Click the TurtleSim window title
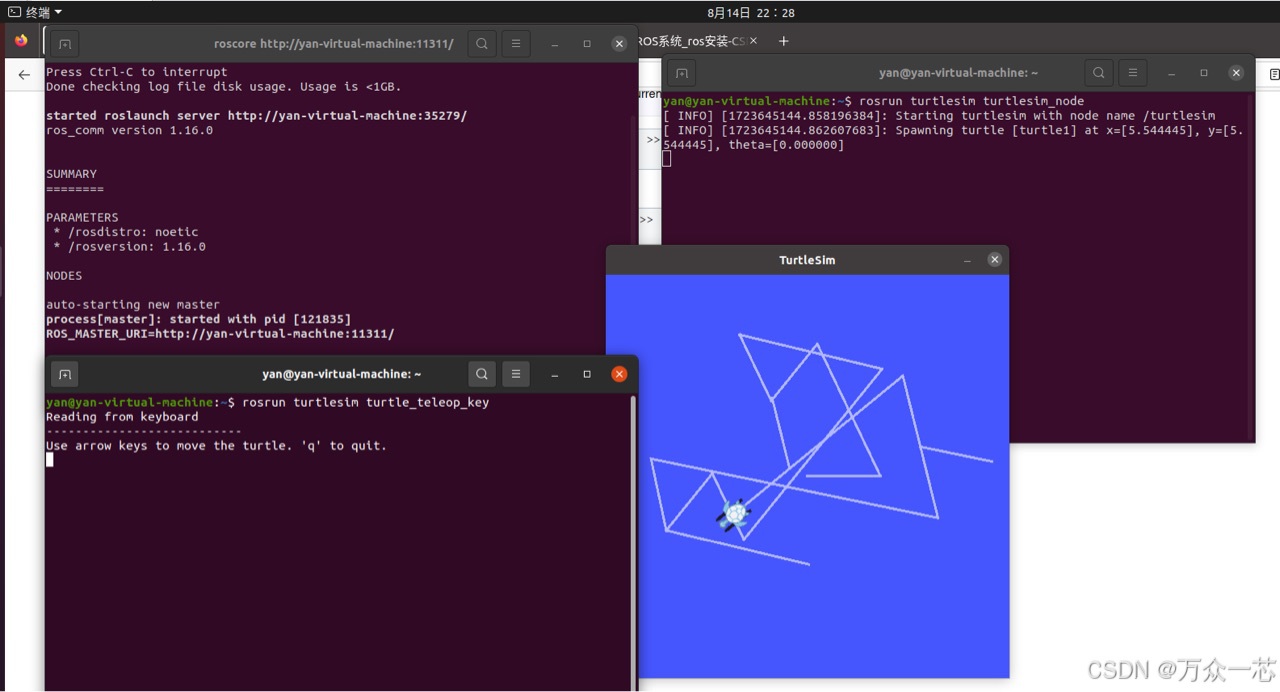This screenshot has height=692, width=1280. [x=807, y=260]
